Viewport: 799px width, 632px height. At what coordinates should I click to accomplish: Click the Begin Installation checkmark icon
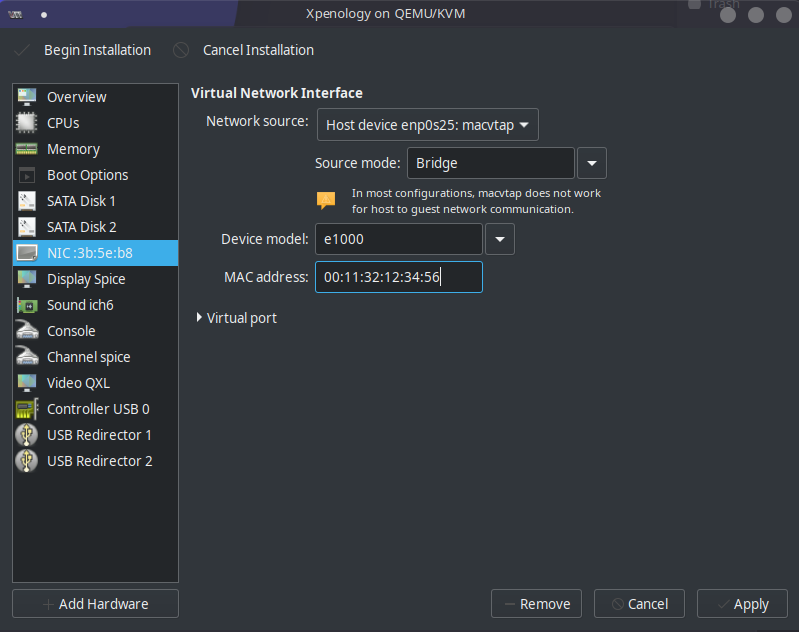tap(21, 50)
